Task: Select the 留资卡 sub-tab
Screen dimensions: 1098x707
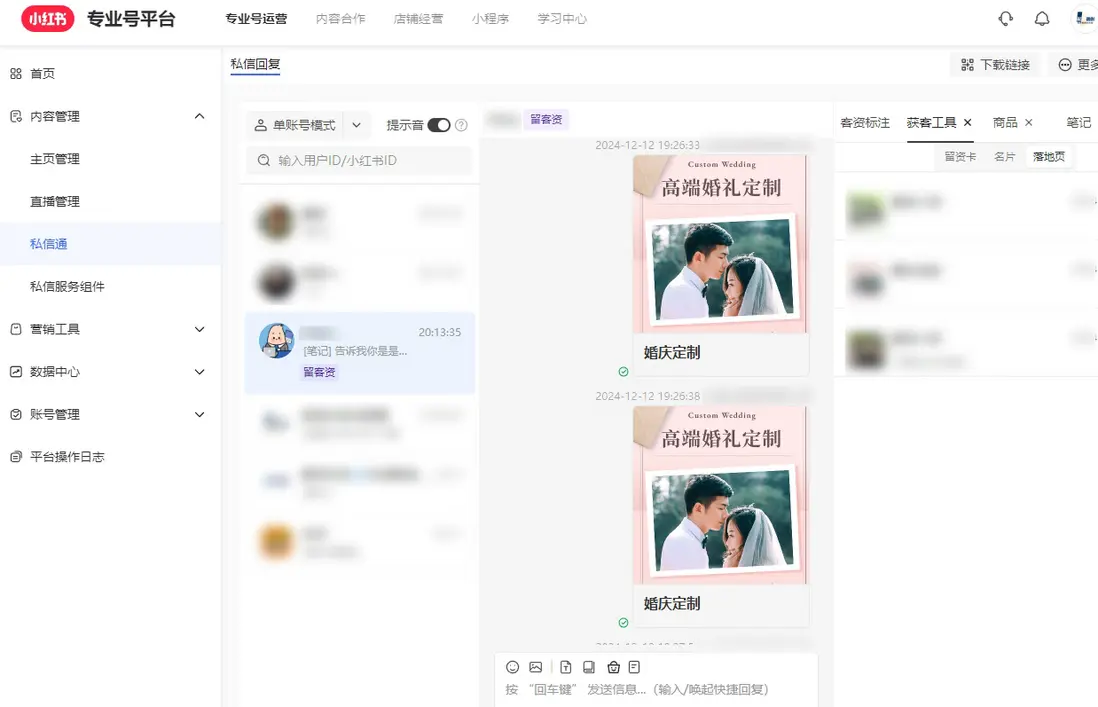Action: pos(960,157)
